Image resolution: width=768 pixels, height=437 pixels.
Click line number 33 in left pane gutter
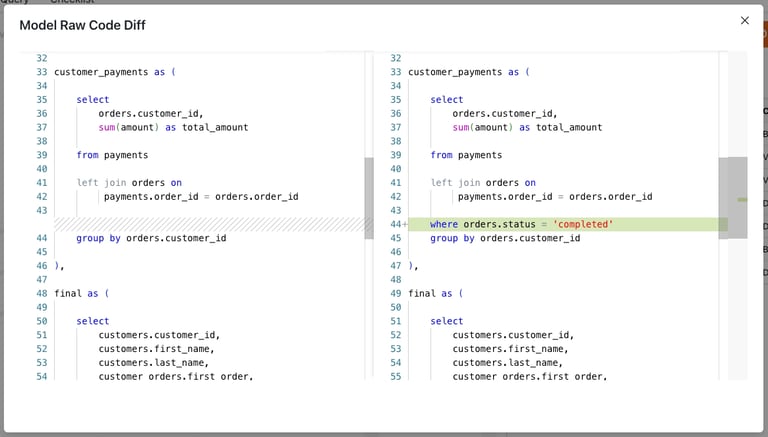(42, 72)
